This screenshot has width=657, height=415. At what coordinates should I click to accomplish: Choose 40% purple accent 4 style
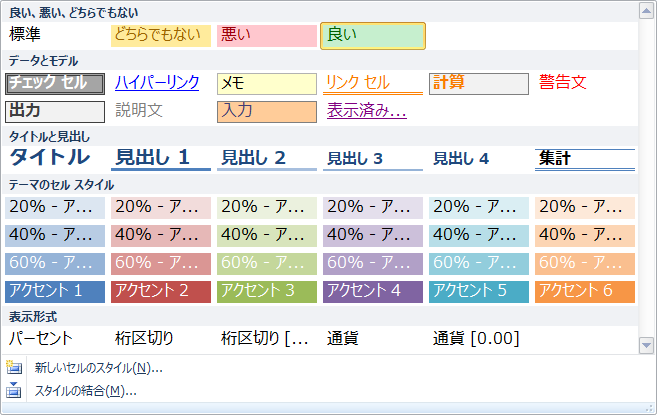pyautogui.click(x=373, y=236)
